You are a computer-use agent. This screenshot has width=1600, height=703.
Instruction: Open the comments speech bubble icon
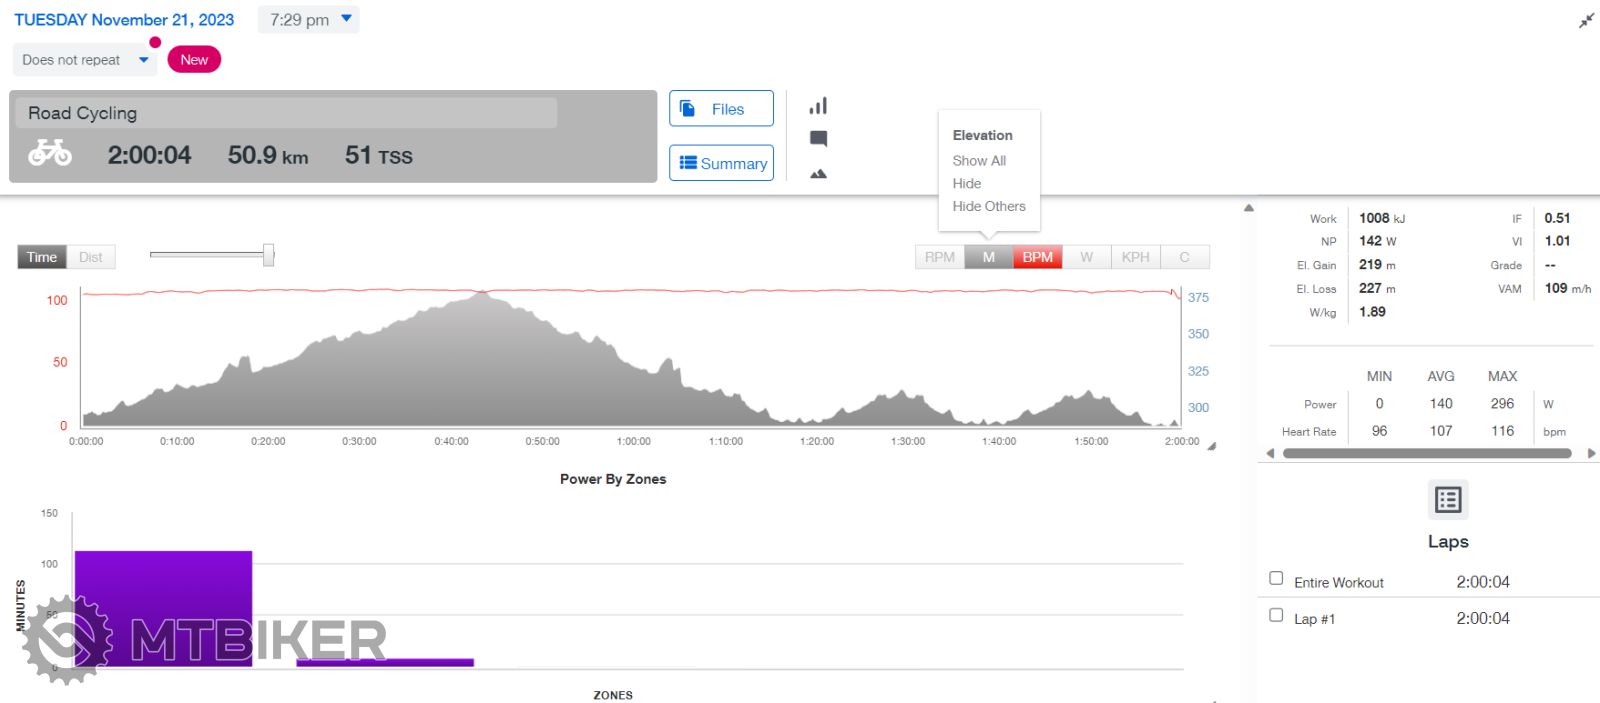(818, 139)
